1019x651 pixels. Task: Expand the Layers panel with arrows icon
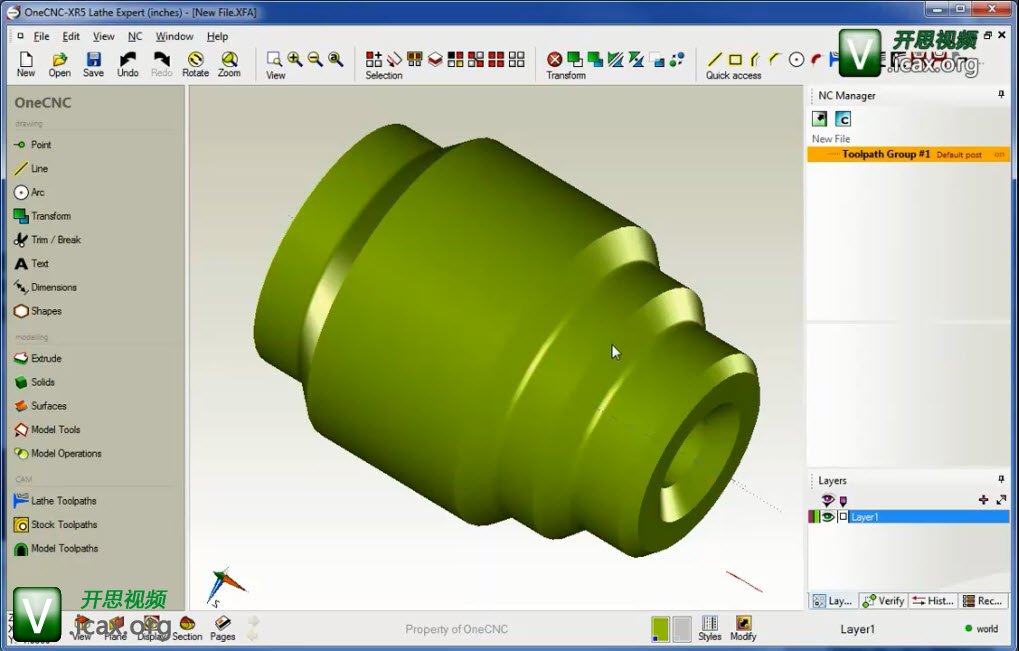point(1001,499)
